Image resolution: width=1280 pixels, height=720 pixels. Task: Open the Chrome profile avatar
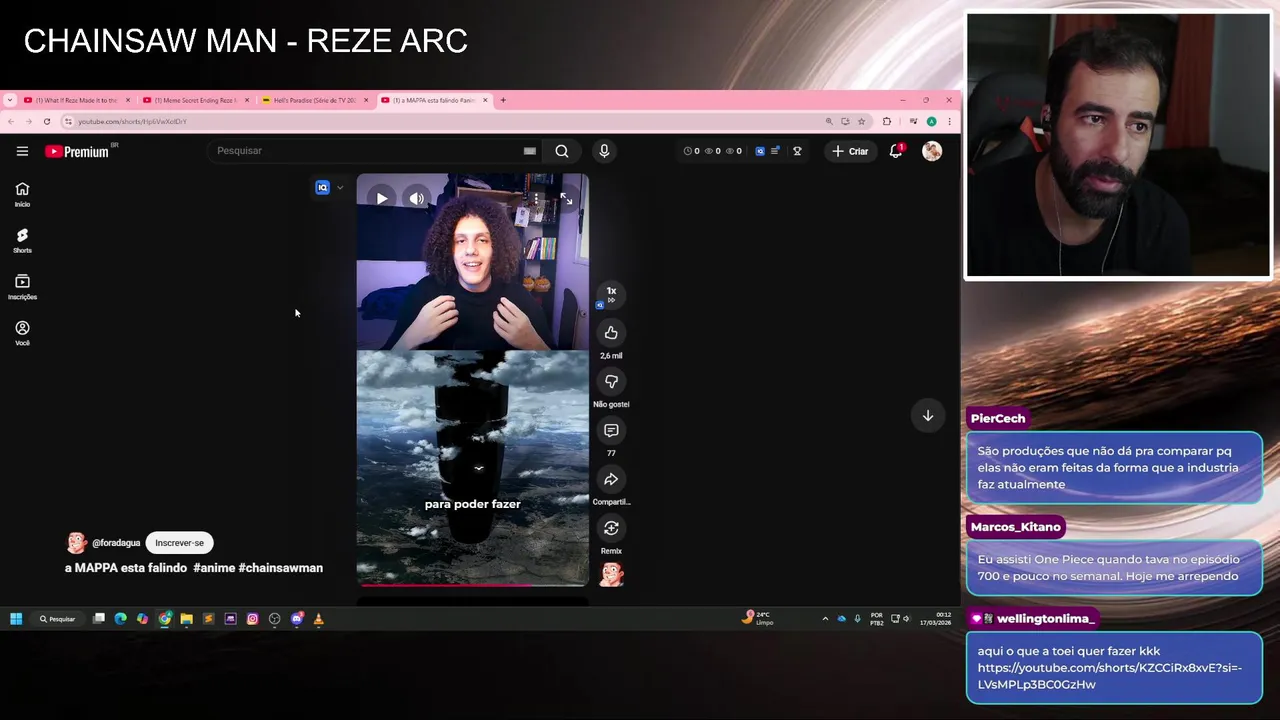point(931,121)
